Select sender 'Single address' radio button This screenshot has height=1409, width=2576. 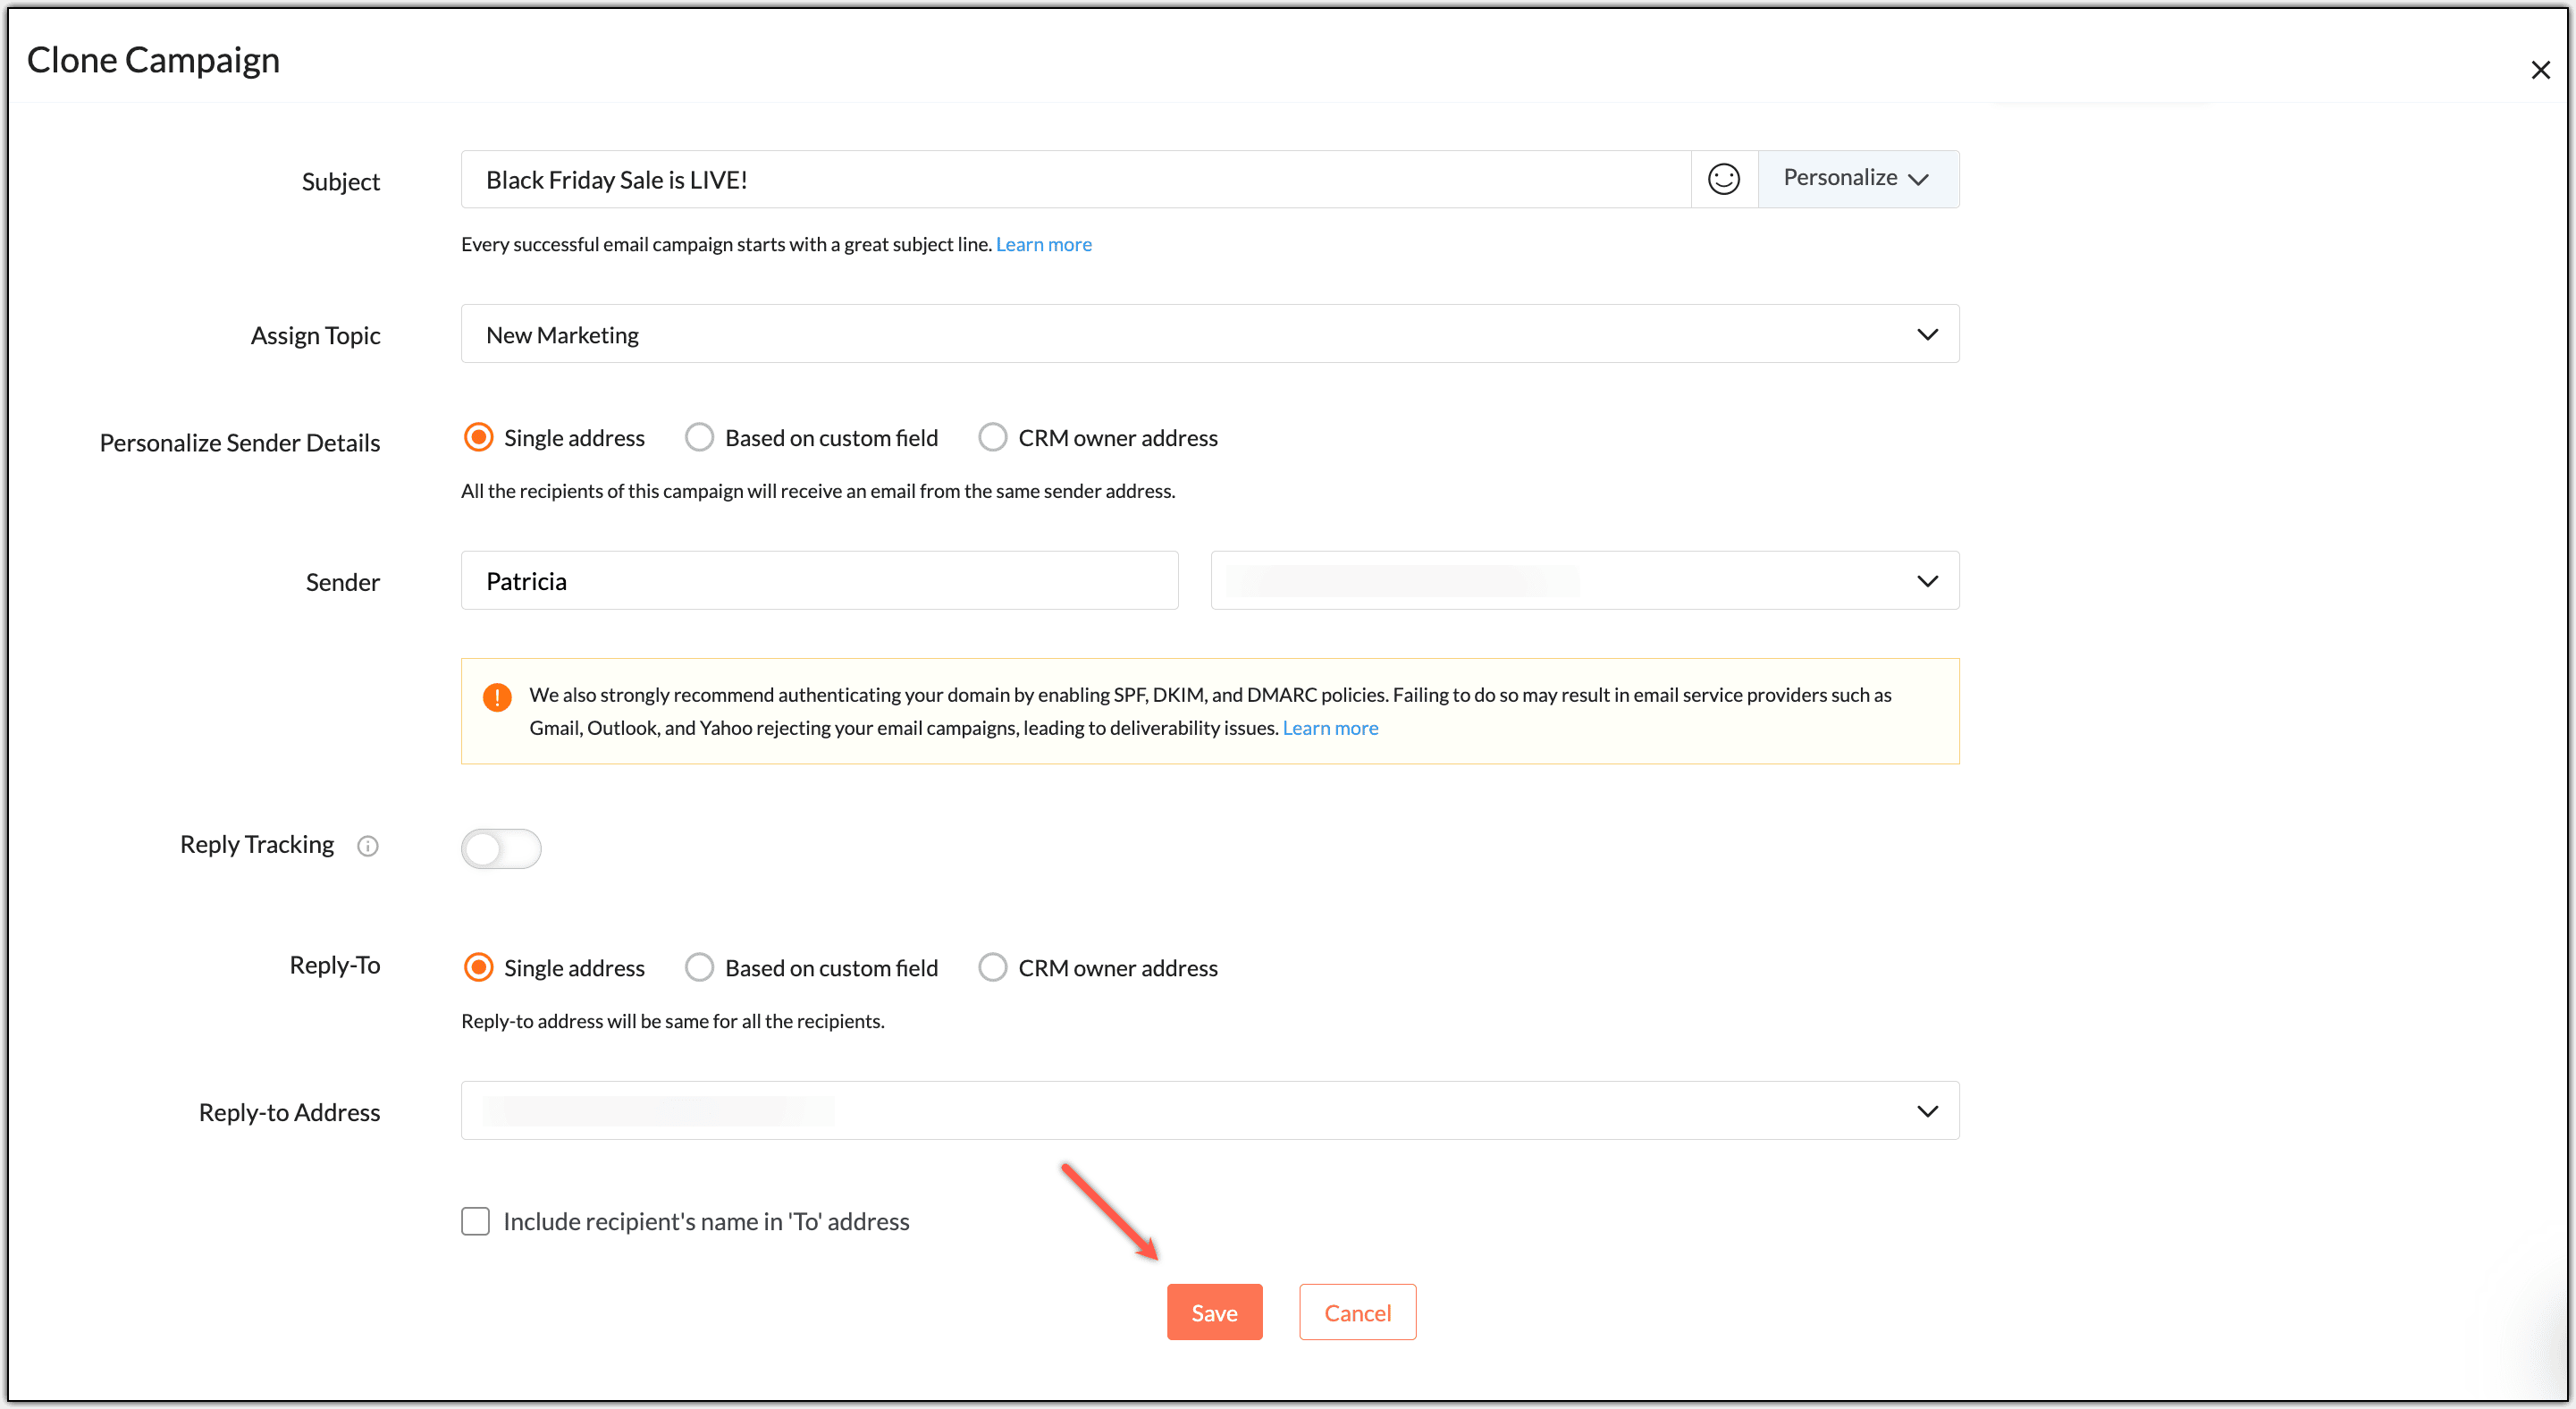coord(479,438)
